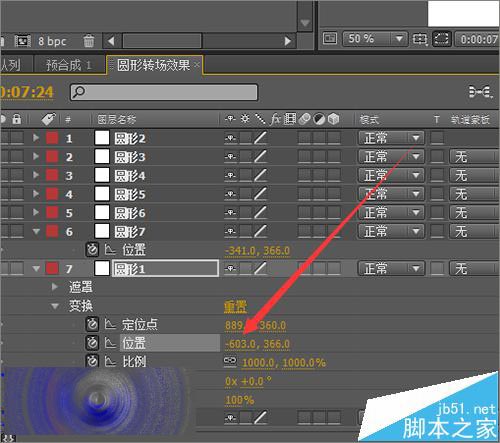Click the 圆形1 layer name edit field

pyautogui.click(x=165, y=269)
